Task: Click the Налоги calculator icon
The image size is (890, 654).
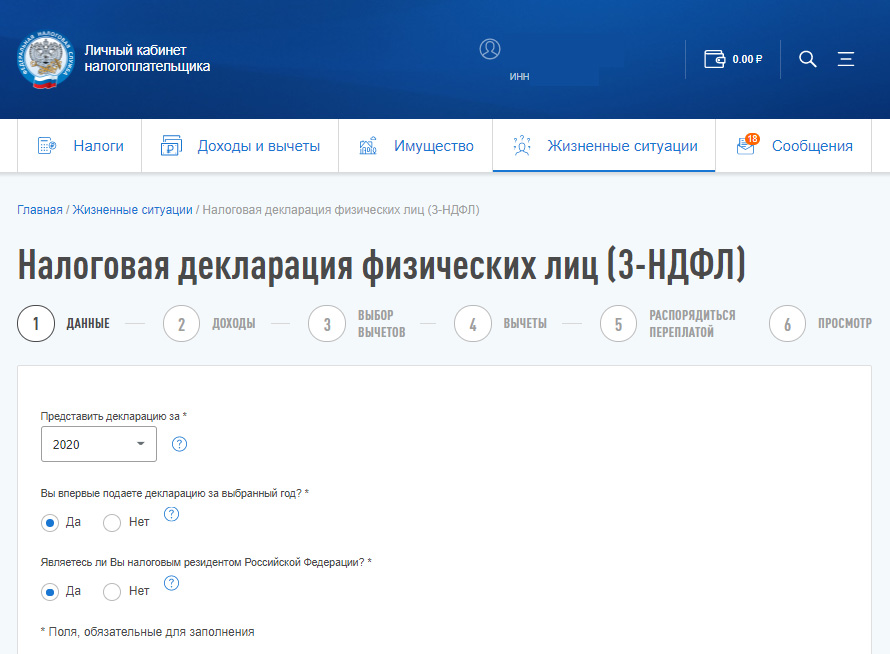Action: tap(47, 146)
